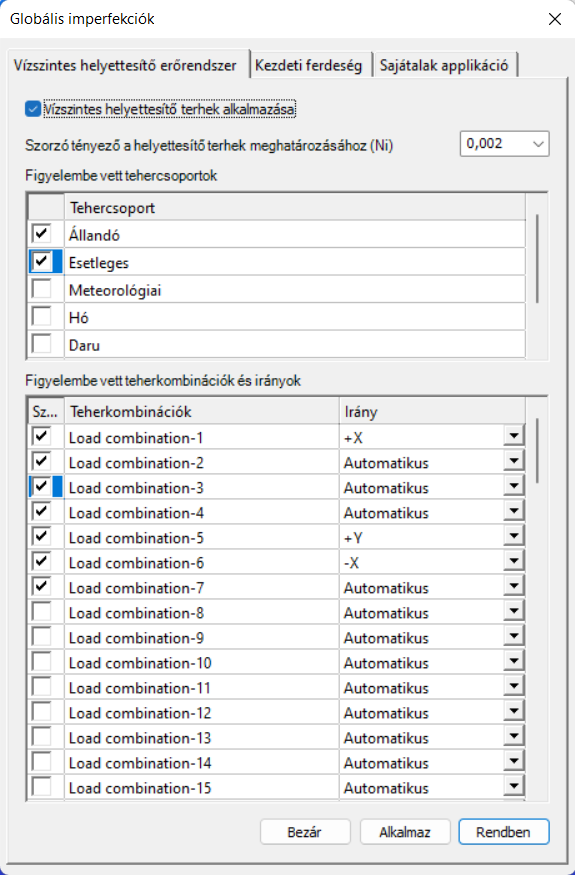Click the Bezár button
Viewport: 575px width, 875px height.
(x=305, y=832)
